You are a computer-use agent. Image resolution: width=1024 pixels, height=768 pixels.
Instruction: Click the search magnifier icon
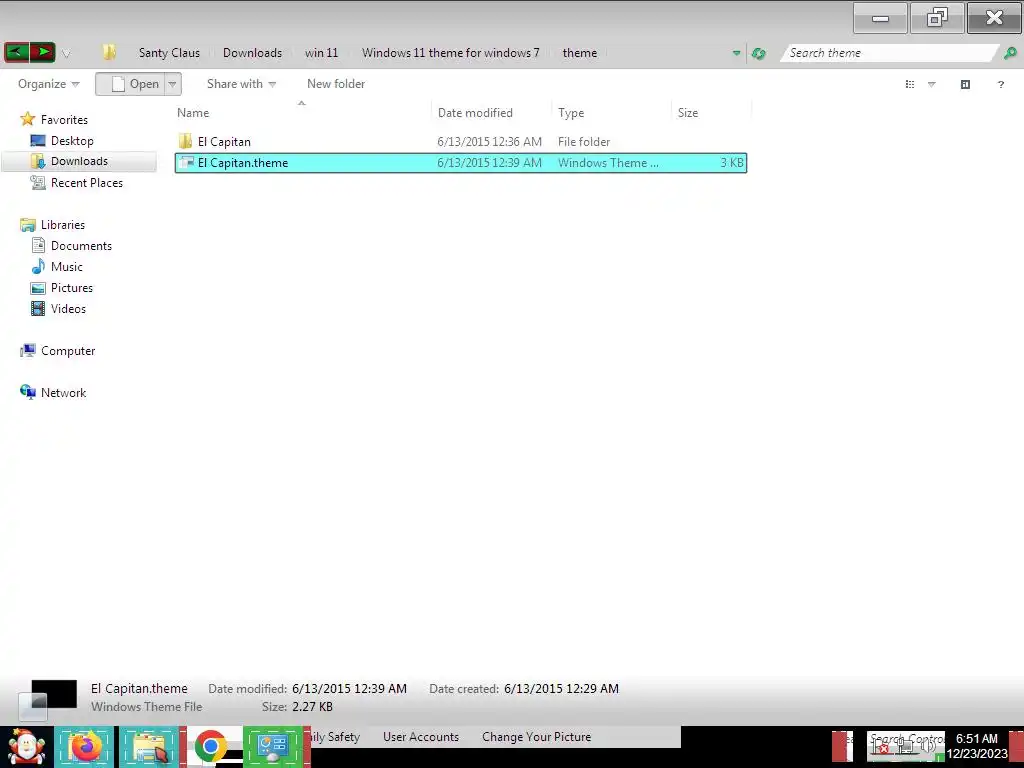pyautogui.click(x=1010, y=53)
